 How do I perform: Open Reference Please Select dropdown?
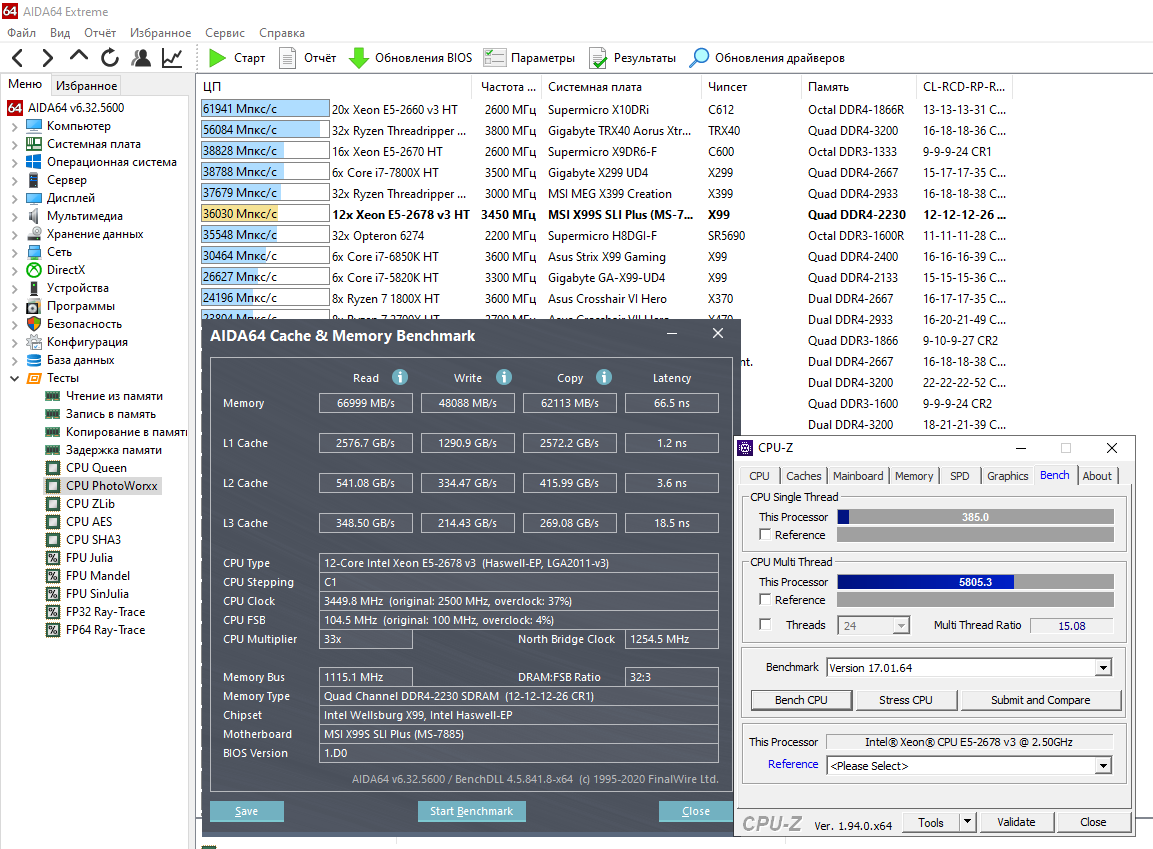coord(1103,766)
